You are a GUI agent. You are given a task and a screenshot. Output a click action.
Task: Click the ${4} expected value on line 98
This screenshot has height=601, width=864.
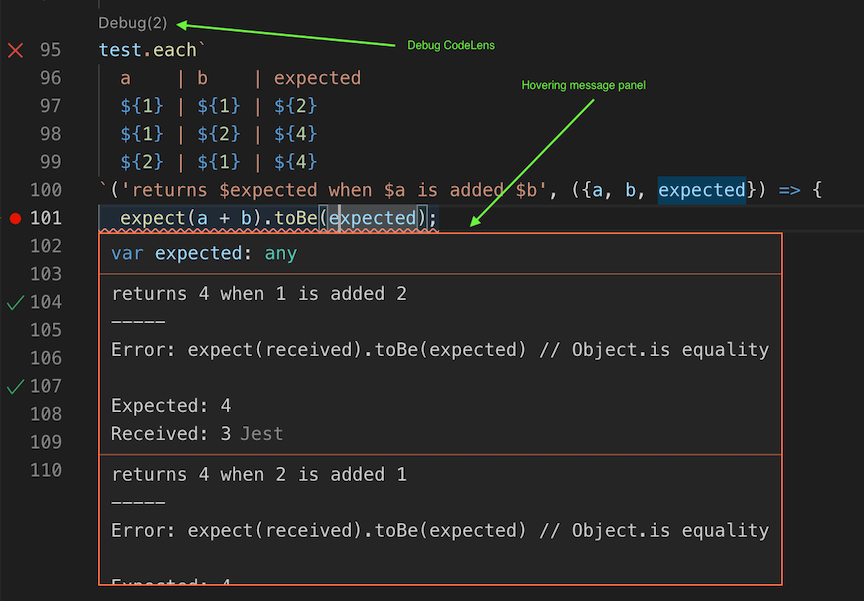296,134
